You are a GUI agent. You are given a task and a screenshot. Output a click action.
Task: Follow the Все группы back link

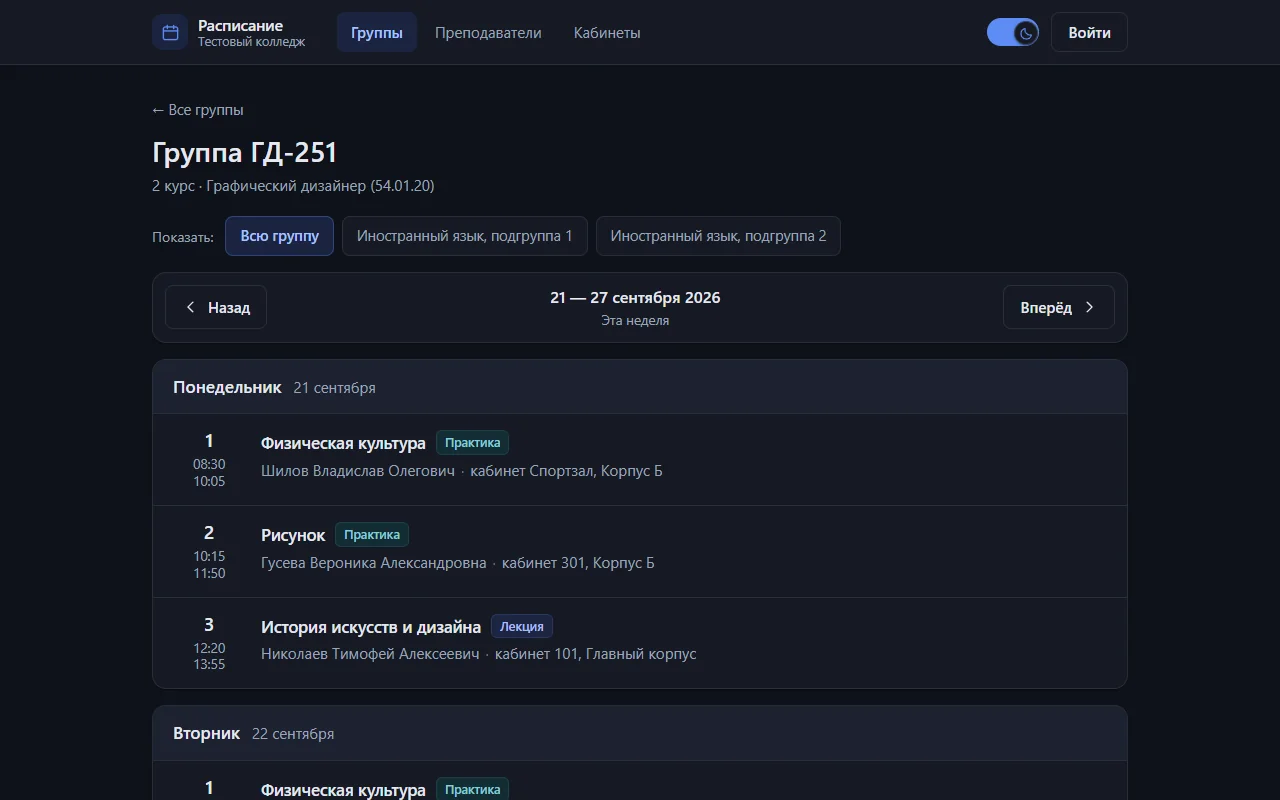pos(198,110)
